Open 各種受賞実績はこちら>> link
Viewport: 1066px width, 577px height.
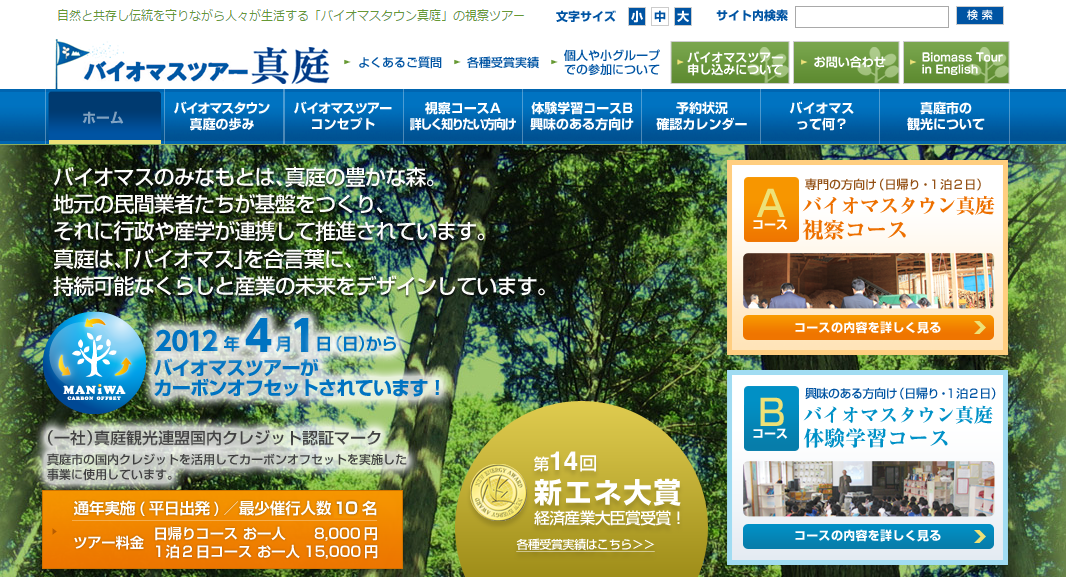(x=585, y=544)
